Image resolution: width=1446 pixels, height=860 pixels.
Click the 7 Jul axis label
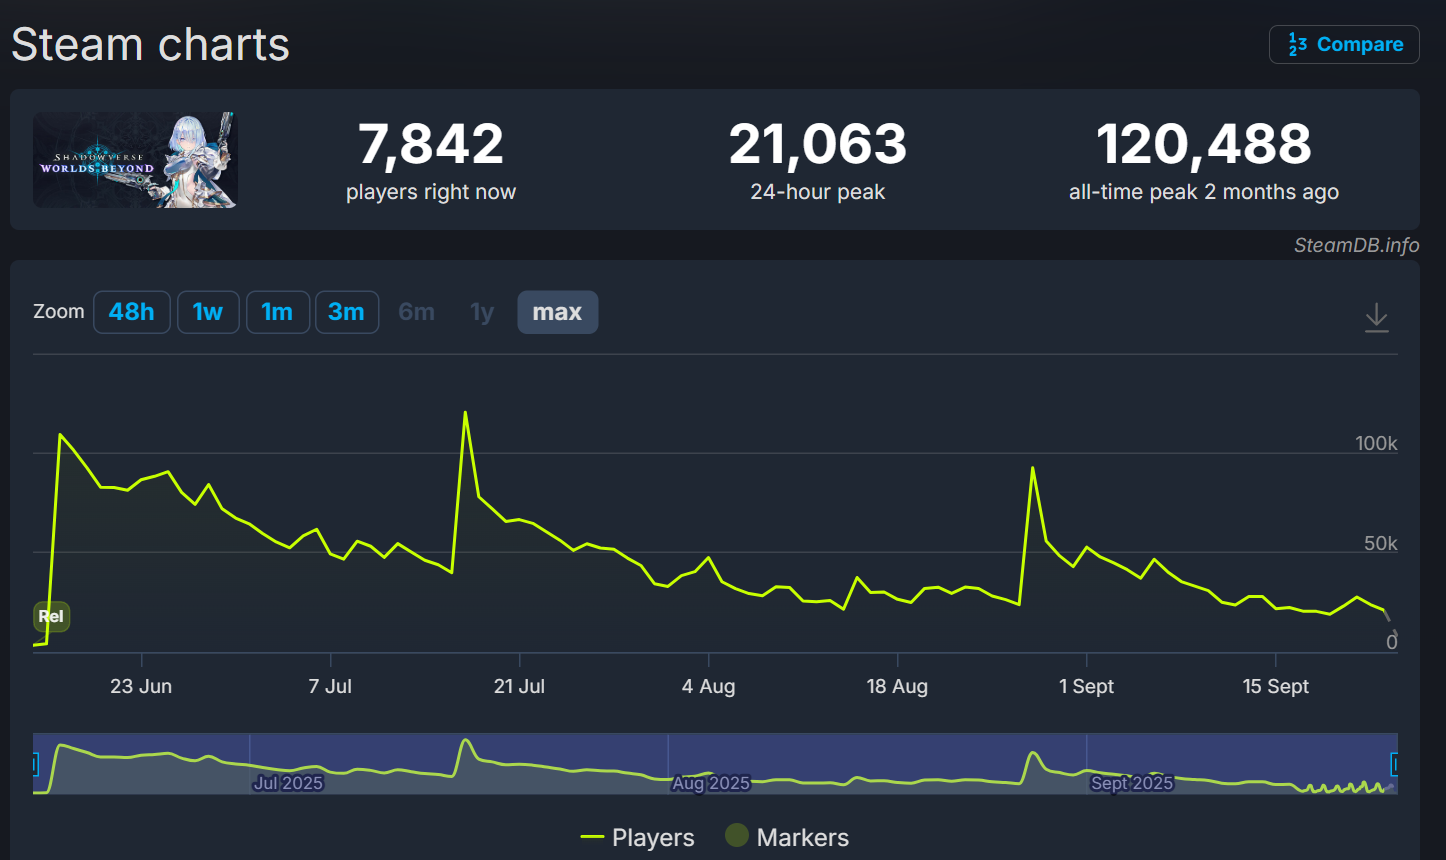330,686
